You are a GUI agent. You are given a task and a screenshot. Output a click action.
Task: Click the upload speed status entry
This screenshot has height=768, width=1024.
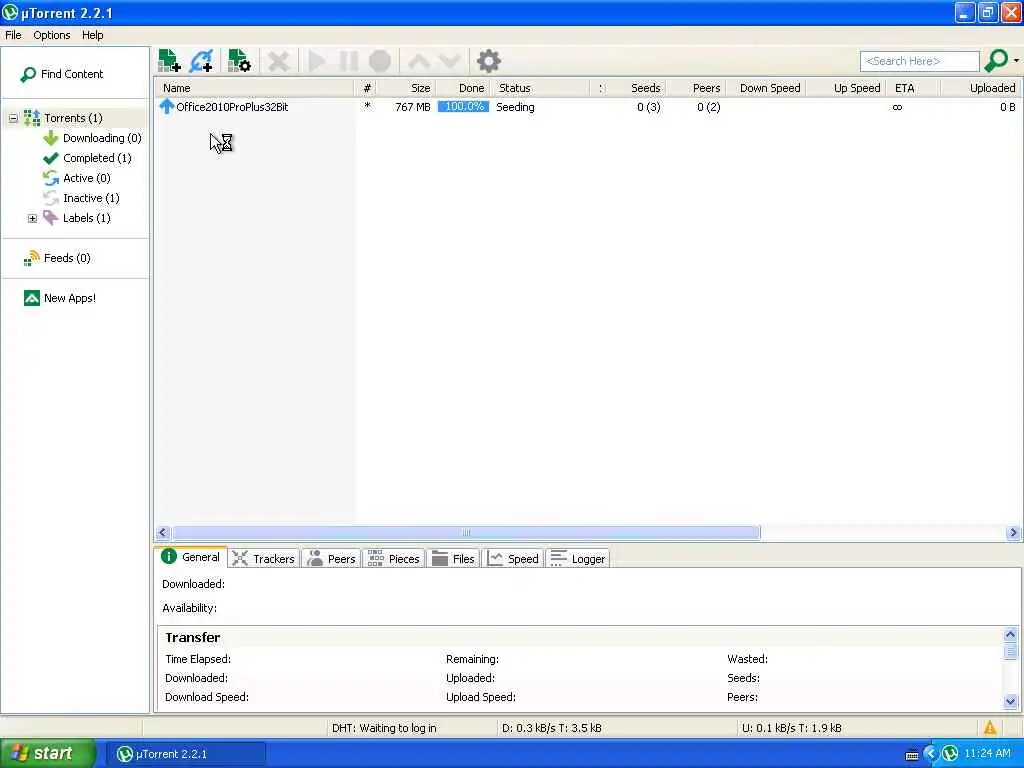tap(792, 728)
